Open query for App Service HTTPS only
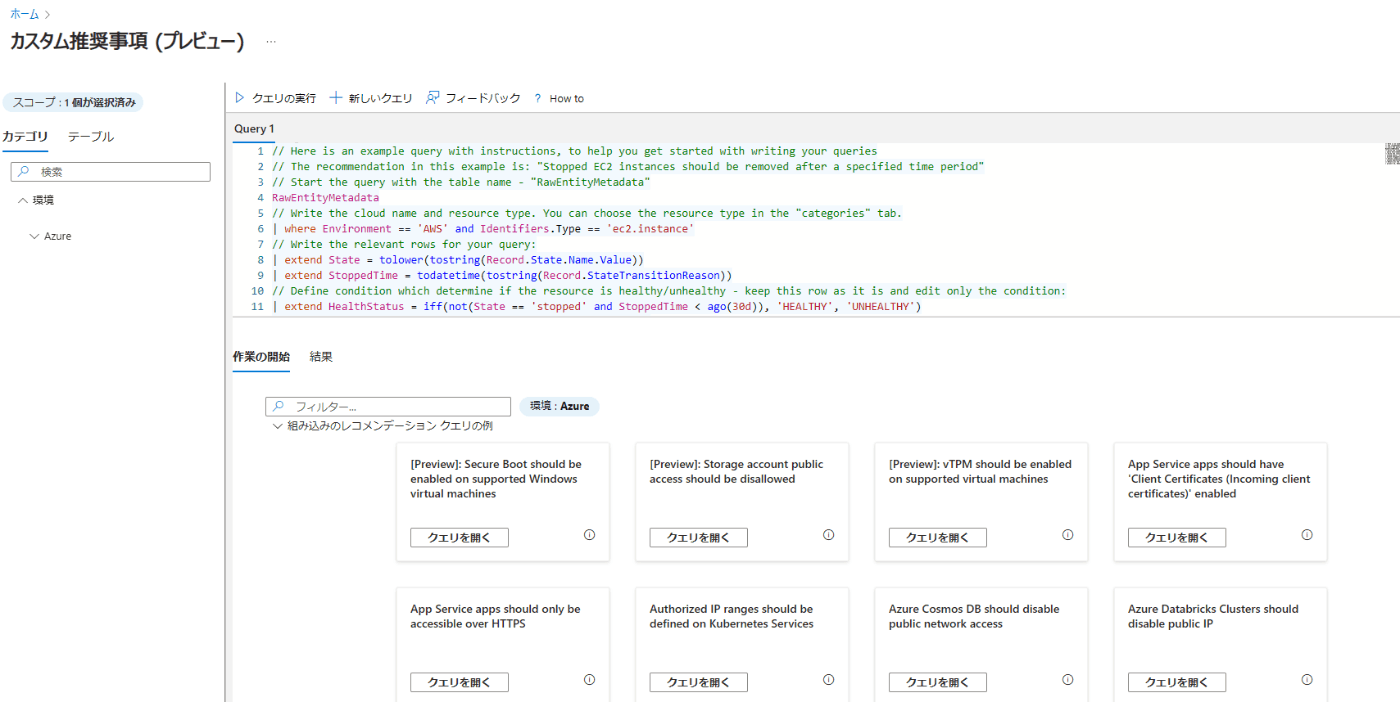Image resolution: width=1400 pixels, height=702 pixels. pyautogui.click(x=459, y=683)
